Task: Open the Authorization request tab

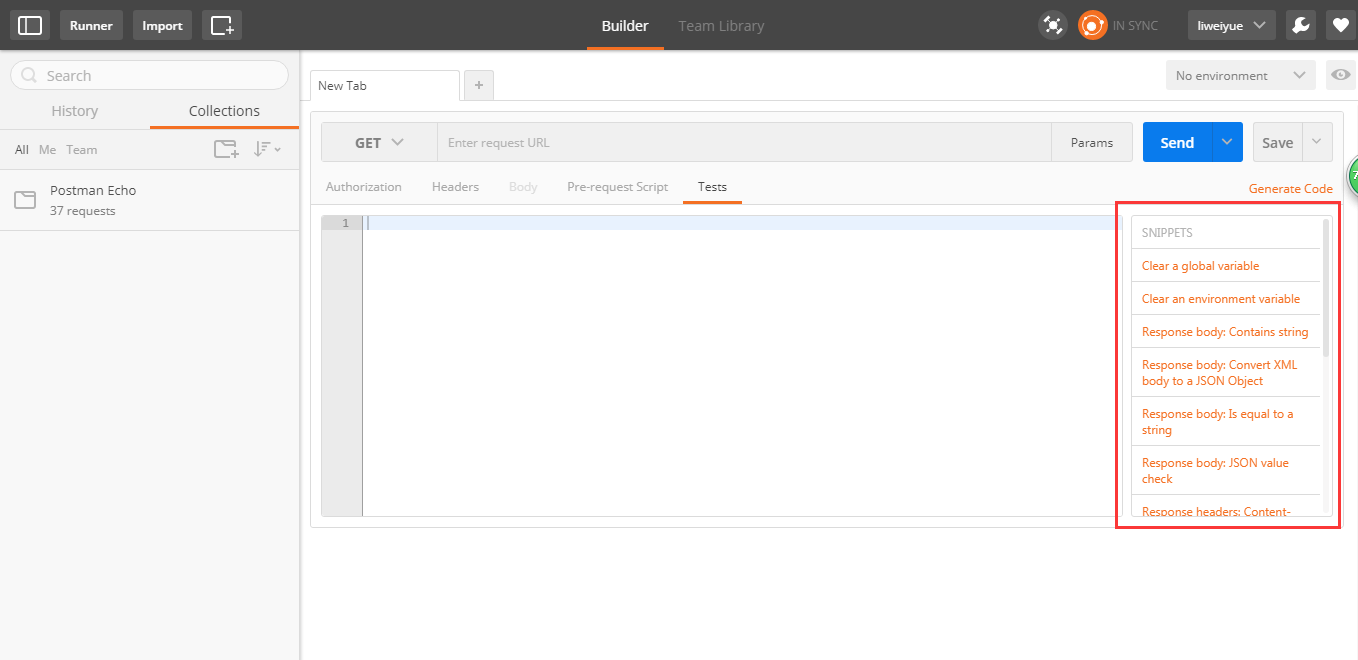Action: (364, 187)
